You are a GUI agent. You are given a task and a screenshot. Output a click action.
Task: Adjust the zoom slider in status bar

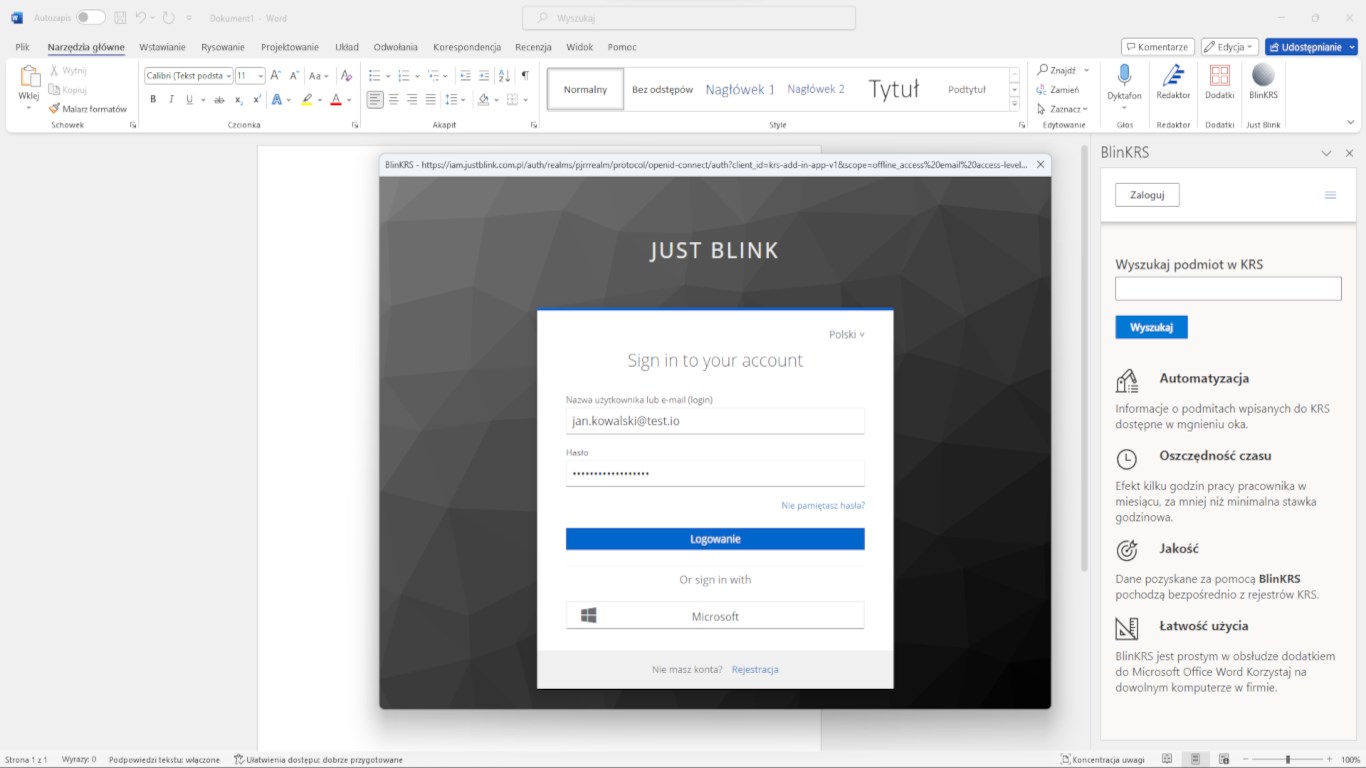coord(1288,760)
